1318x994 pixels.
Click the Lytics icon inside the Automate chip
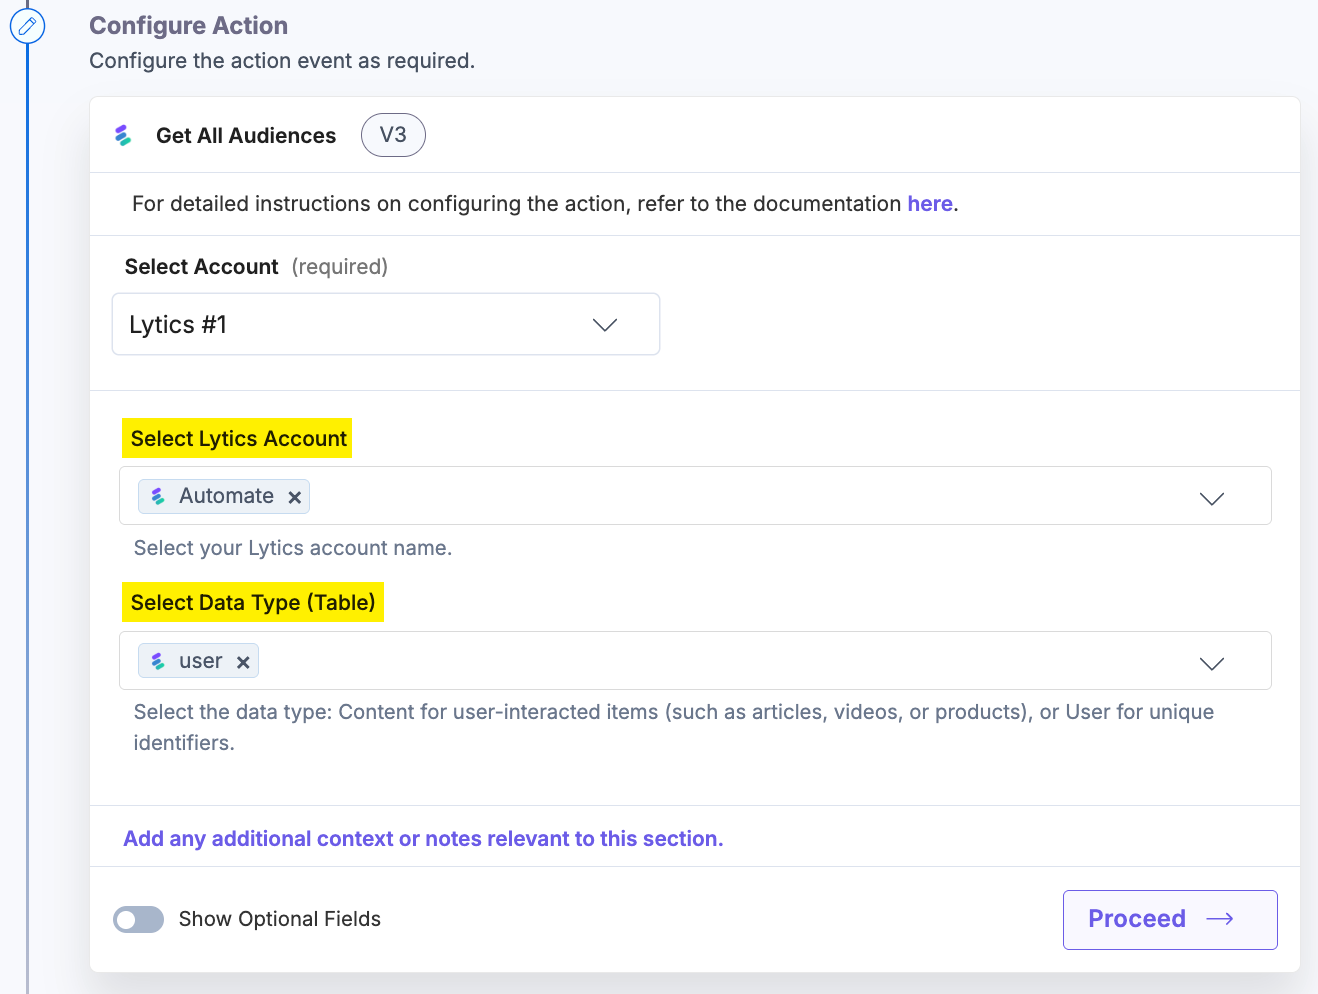point(158,496)
